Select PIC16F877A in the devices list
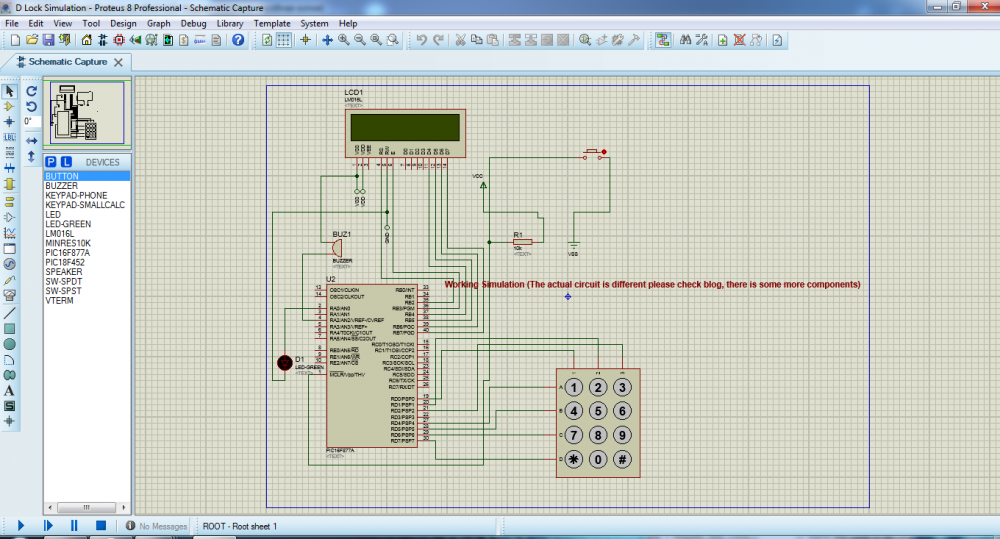1000x539 pixels. click(x=68, y=253)
